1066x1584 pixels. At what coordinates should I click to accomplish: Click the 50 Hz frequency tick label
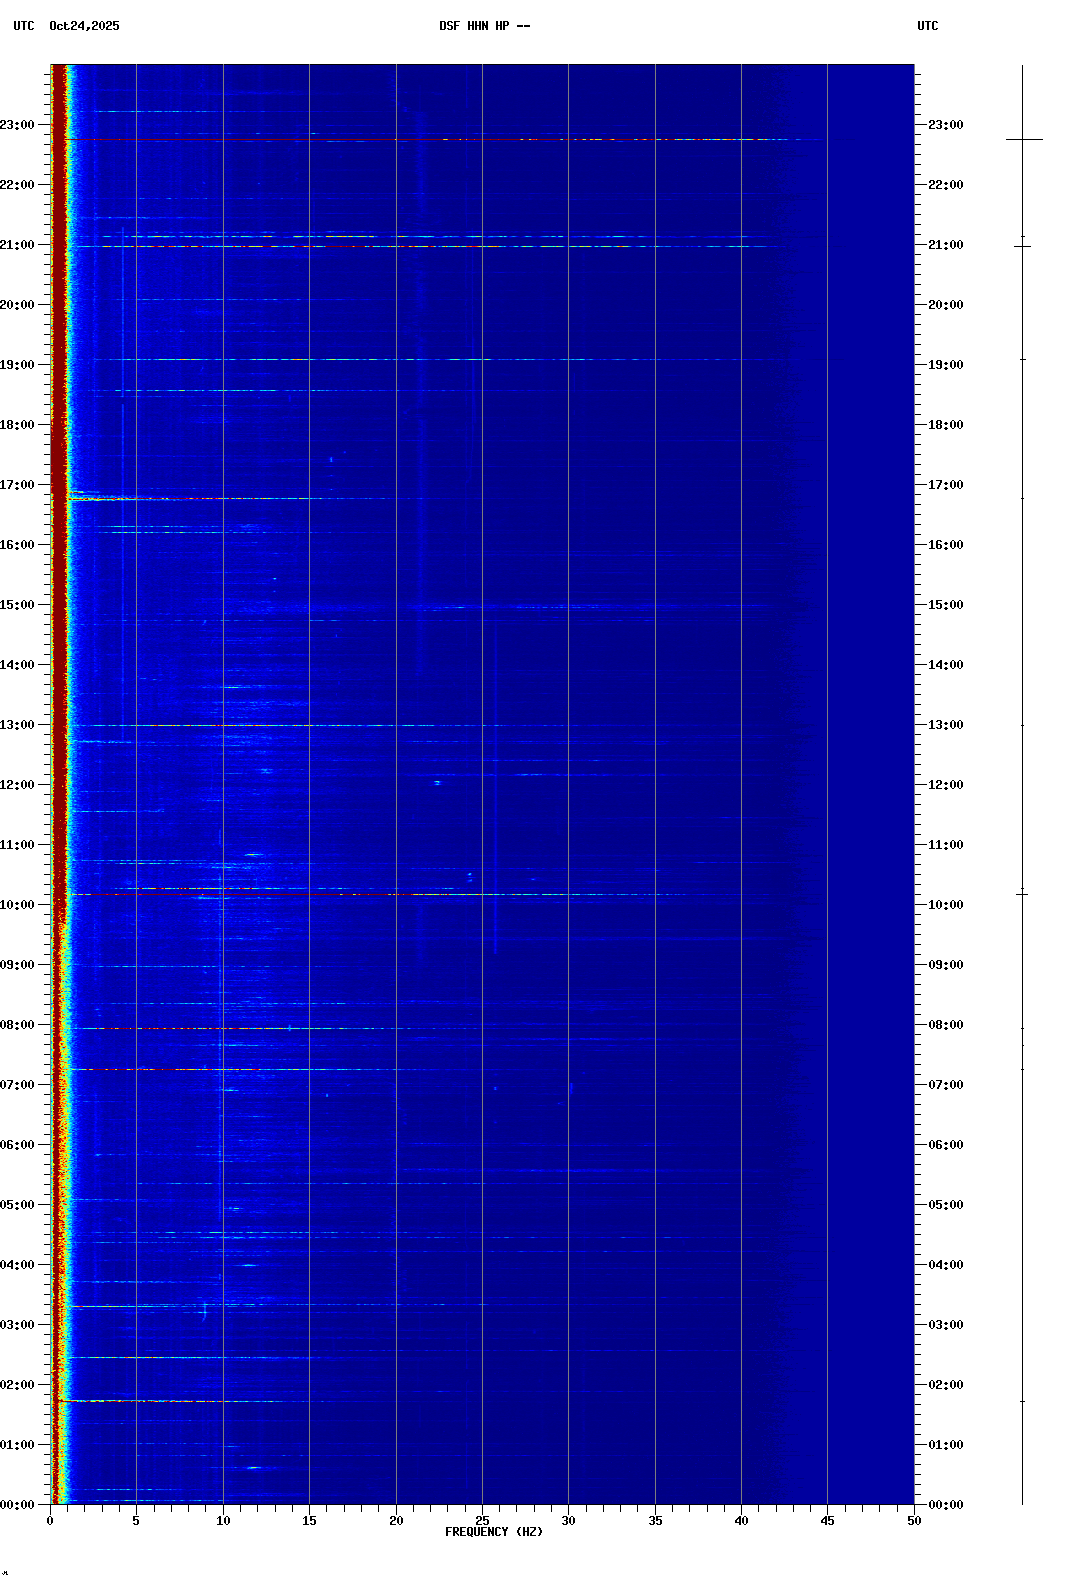click(x=914, y=1521)
